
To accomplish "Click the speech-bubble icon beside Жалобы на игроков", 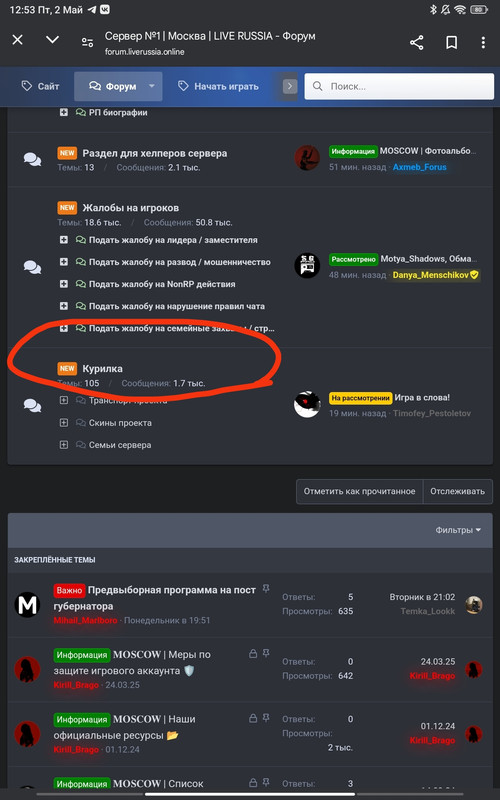I will click(x=33, y=267).
